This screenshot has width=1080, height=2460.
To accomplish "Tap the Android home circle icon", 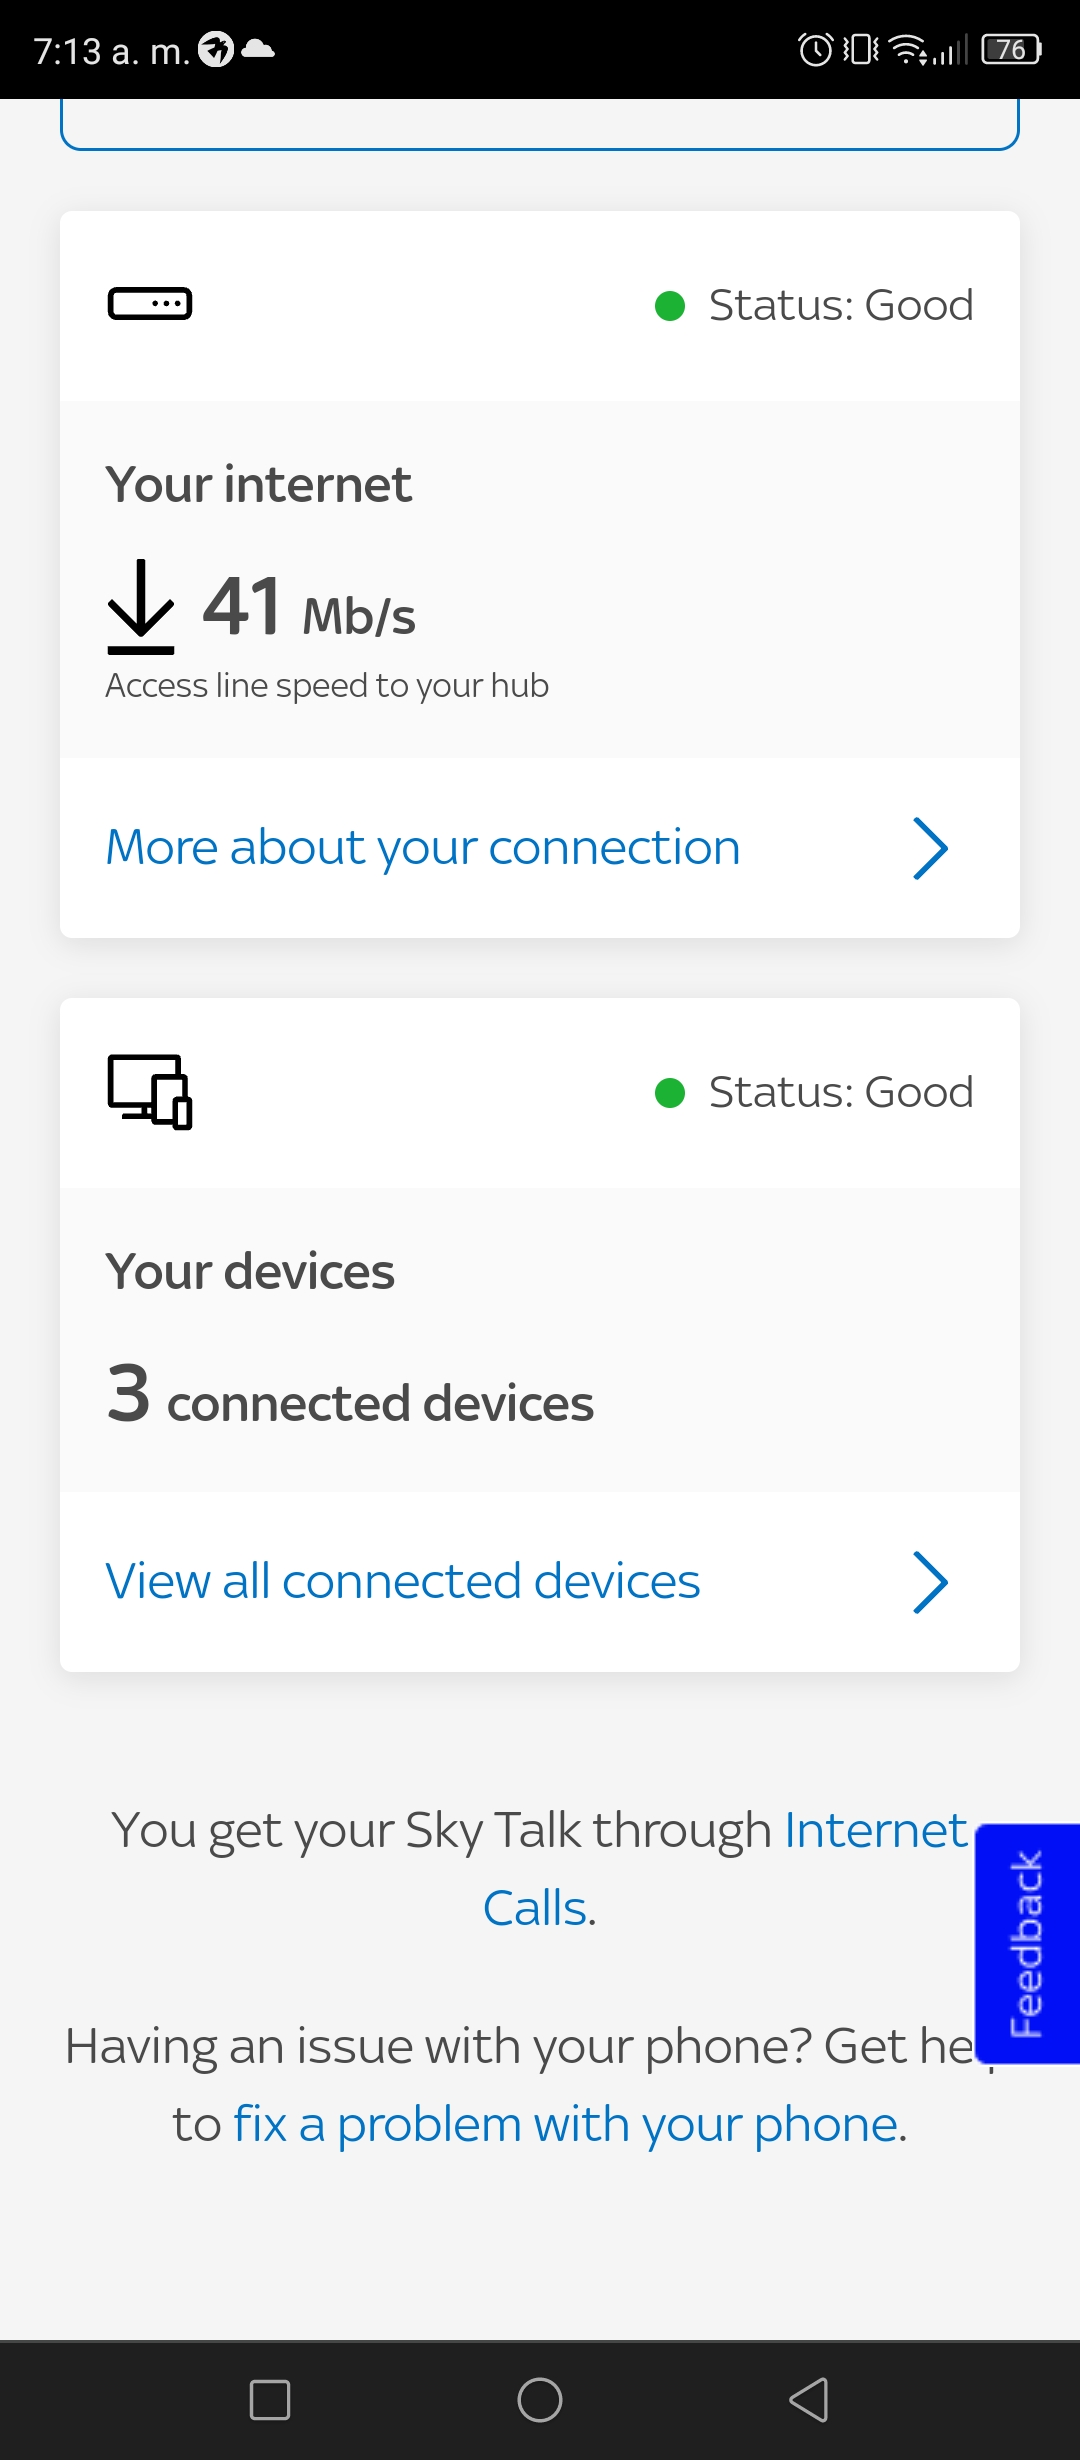I will 540,2399.
